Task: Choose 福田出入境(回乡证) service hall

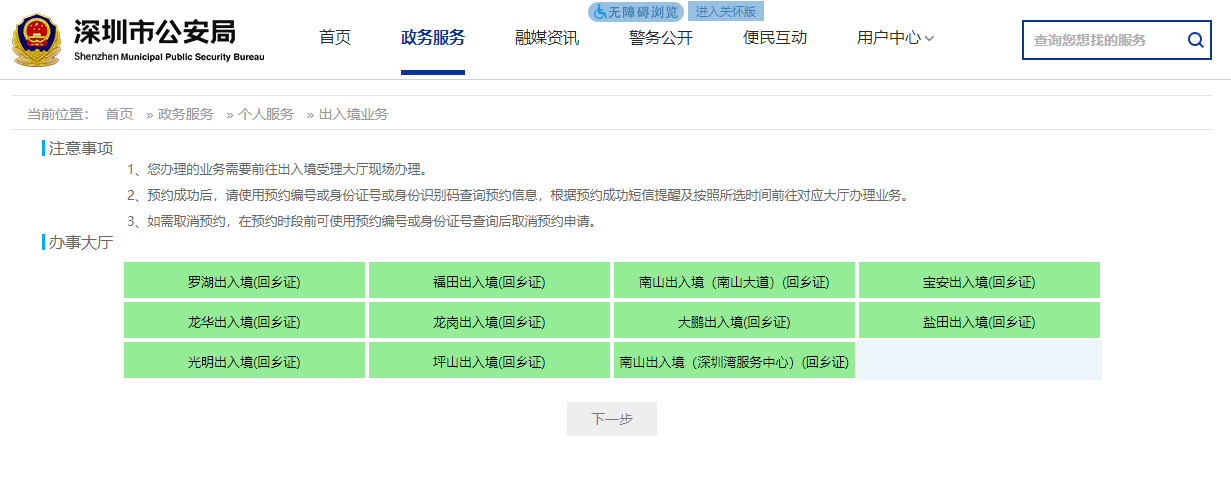Action: pyautogui.click(x=489, y=281)
